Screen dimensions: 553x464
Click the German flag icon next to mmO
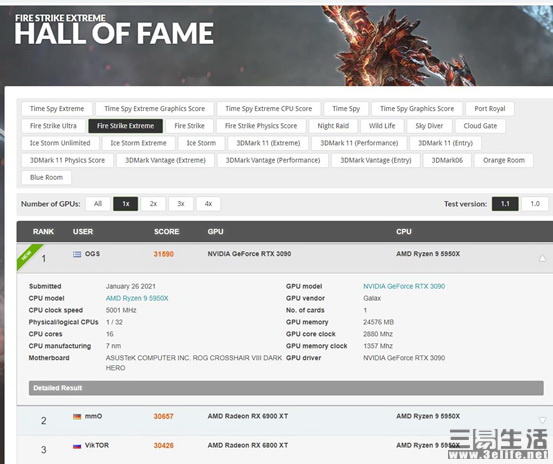tap(77, 417)
